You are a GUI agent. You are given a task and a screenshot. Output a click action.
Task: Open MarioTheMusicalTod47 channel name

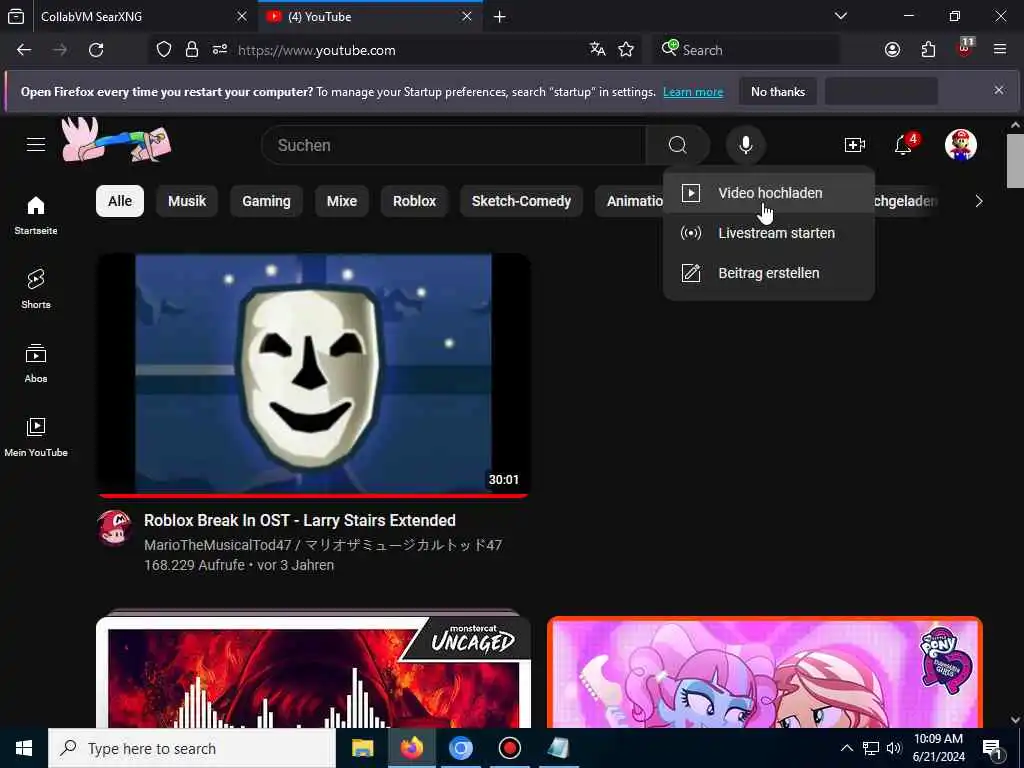click(x=323, y=545)
